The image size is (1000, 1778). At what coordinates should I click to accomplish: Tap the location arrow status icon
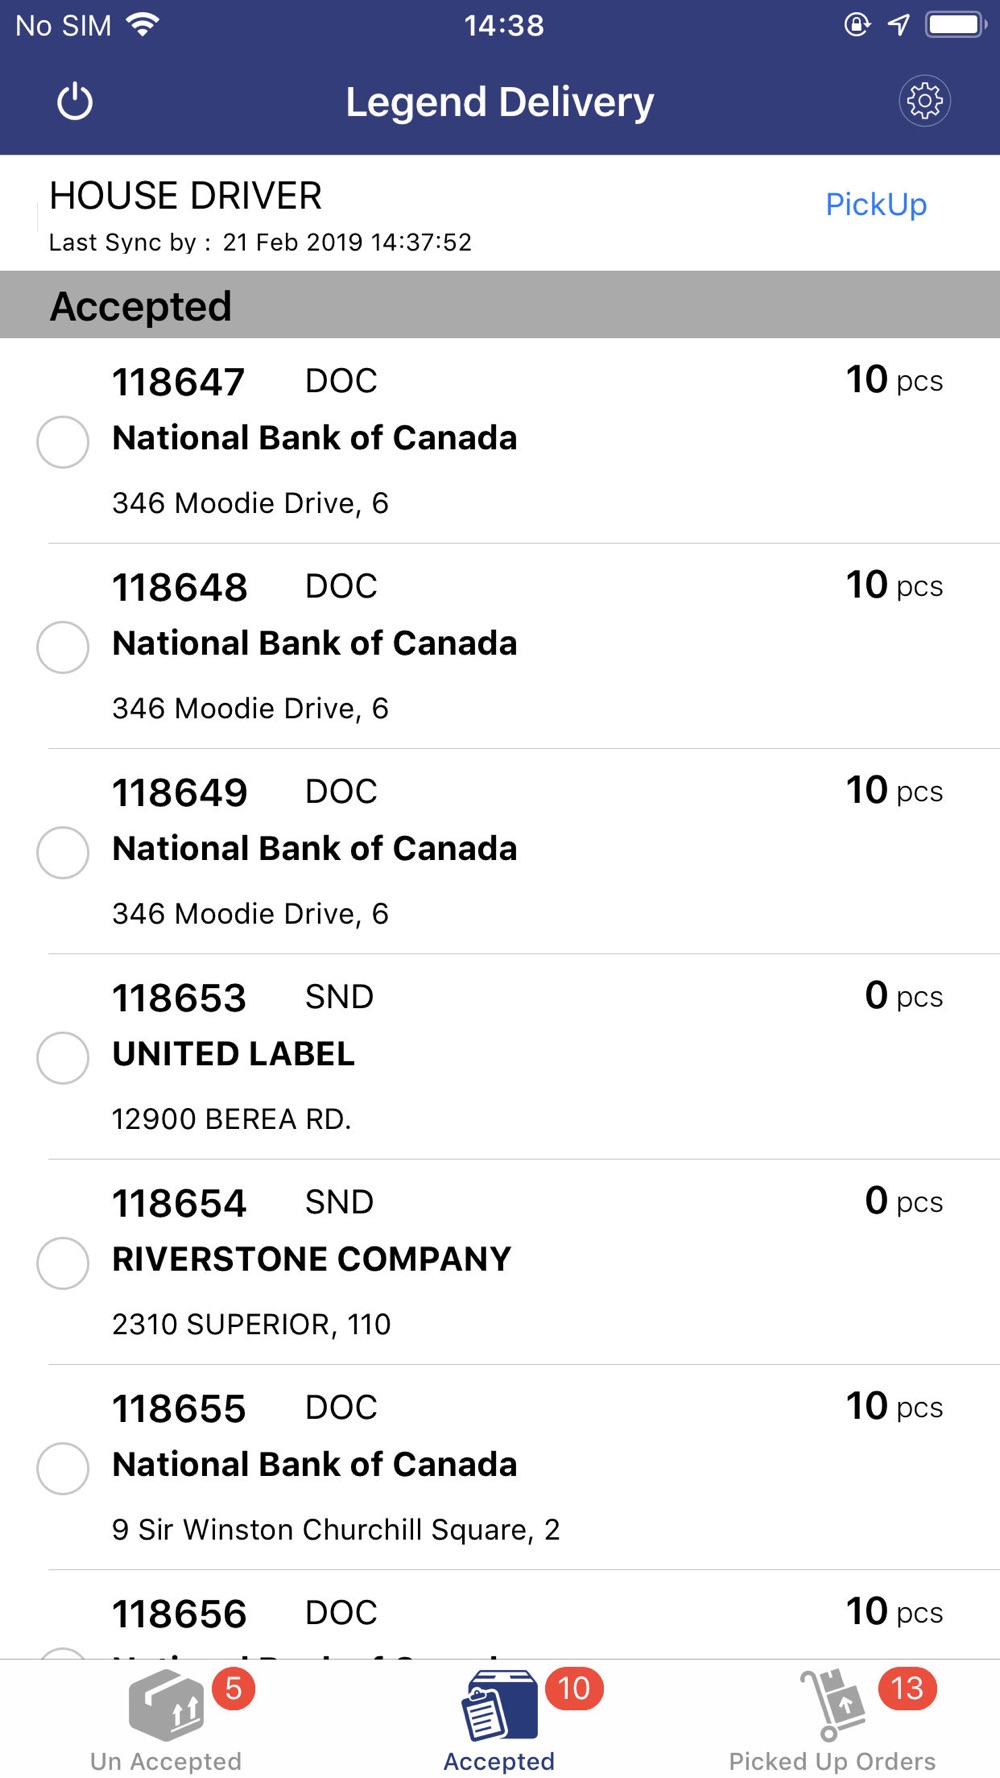(x=899, y=25)
